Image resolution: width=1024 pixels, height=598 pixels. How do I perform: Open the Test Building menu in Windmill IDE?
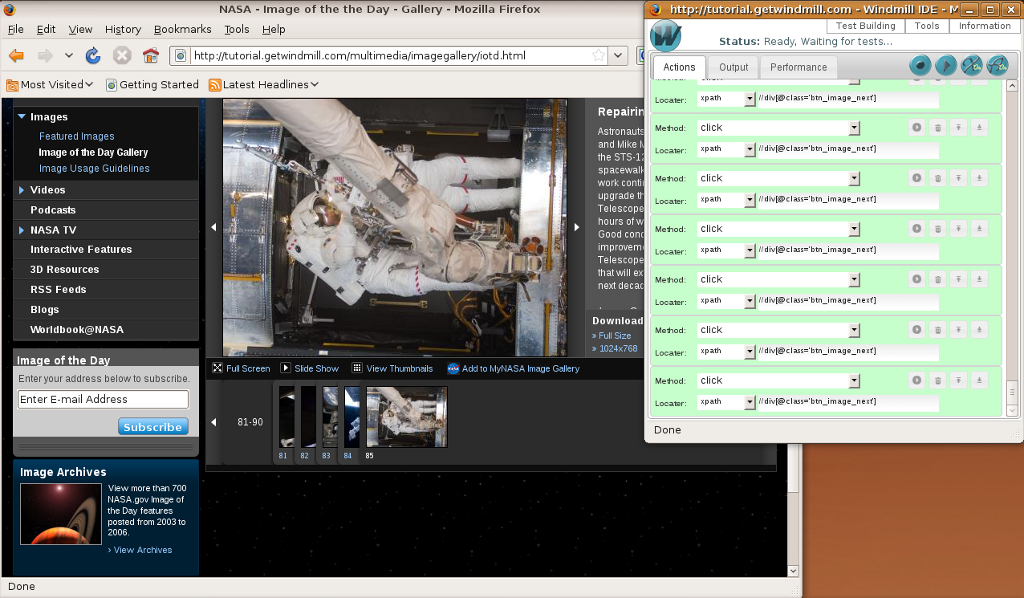click(x=865, y=26)
